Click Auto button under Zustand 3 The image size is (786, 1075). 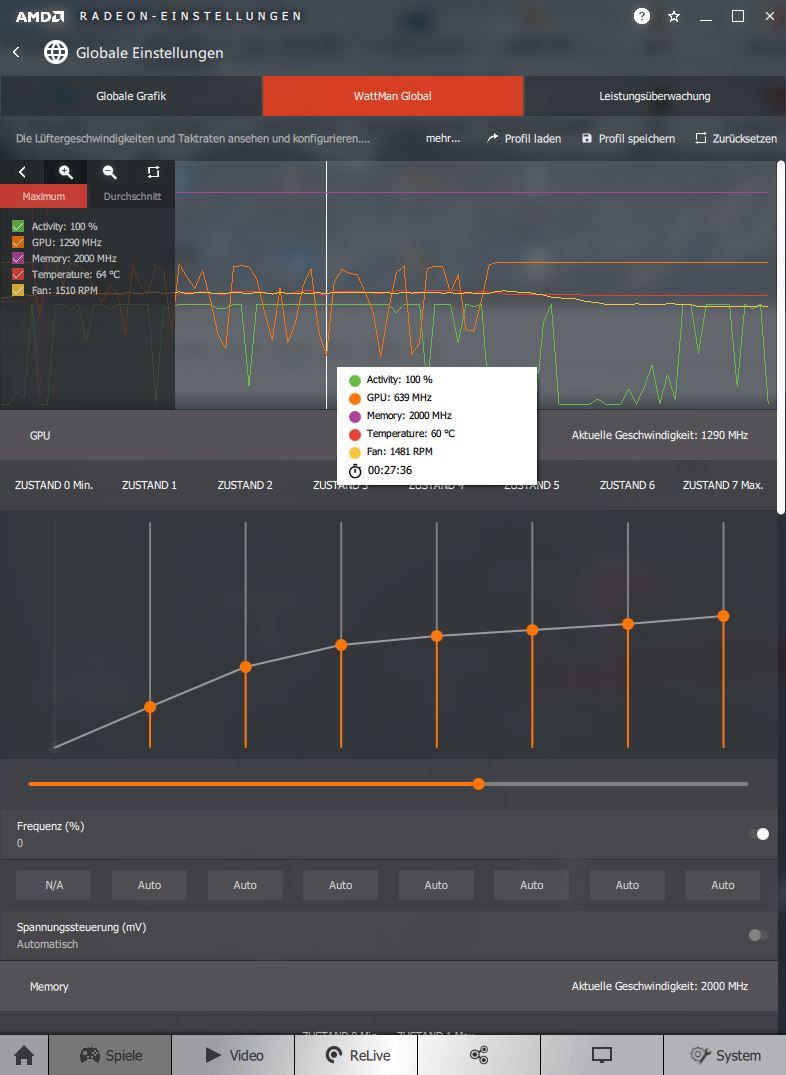click(340, 885)
